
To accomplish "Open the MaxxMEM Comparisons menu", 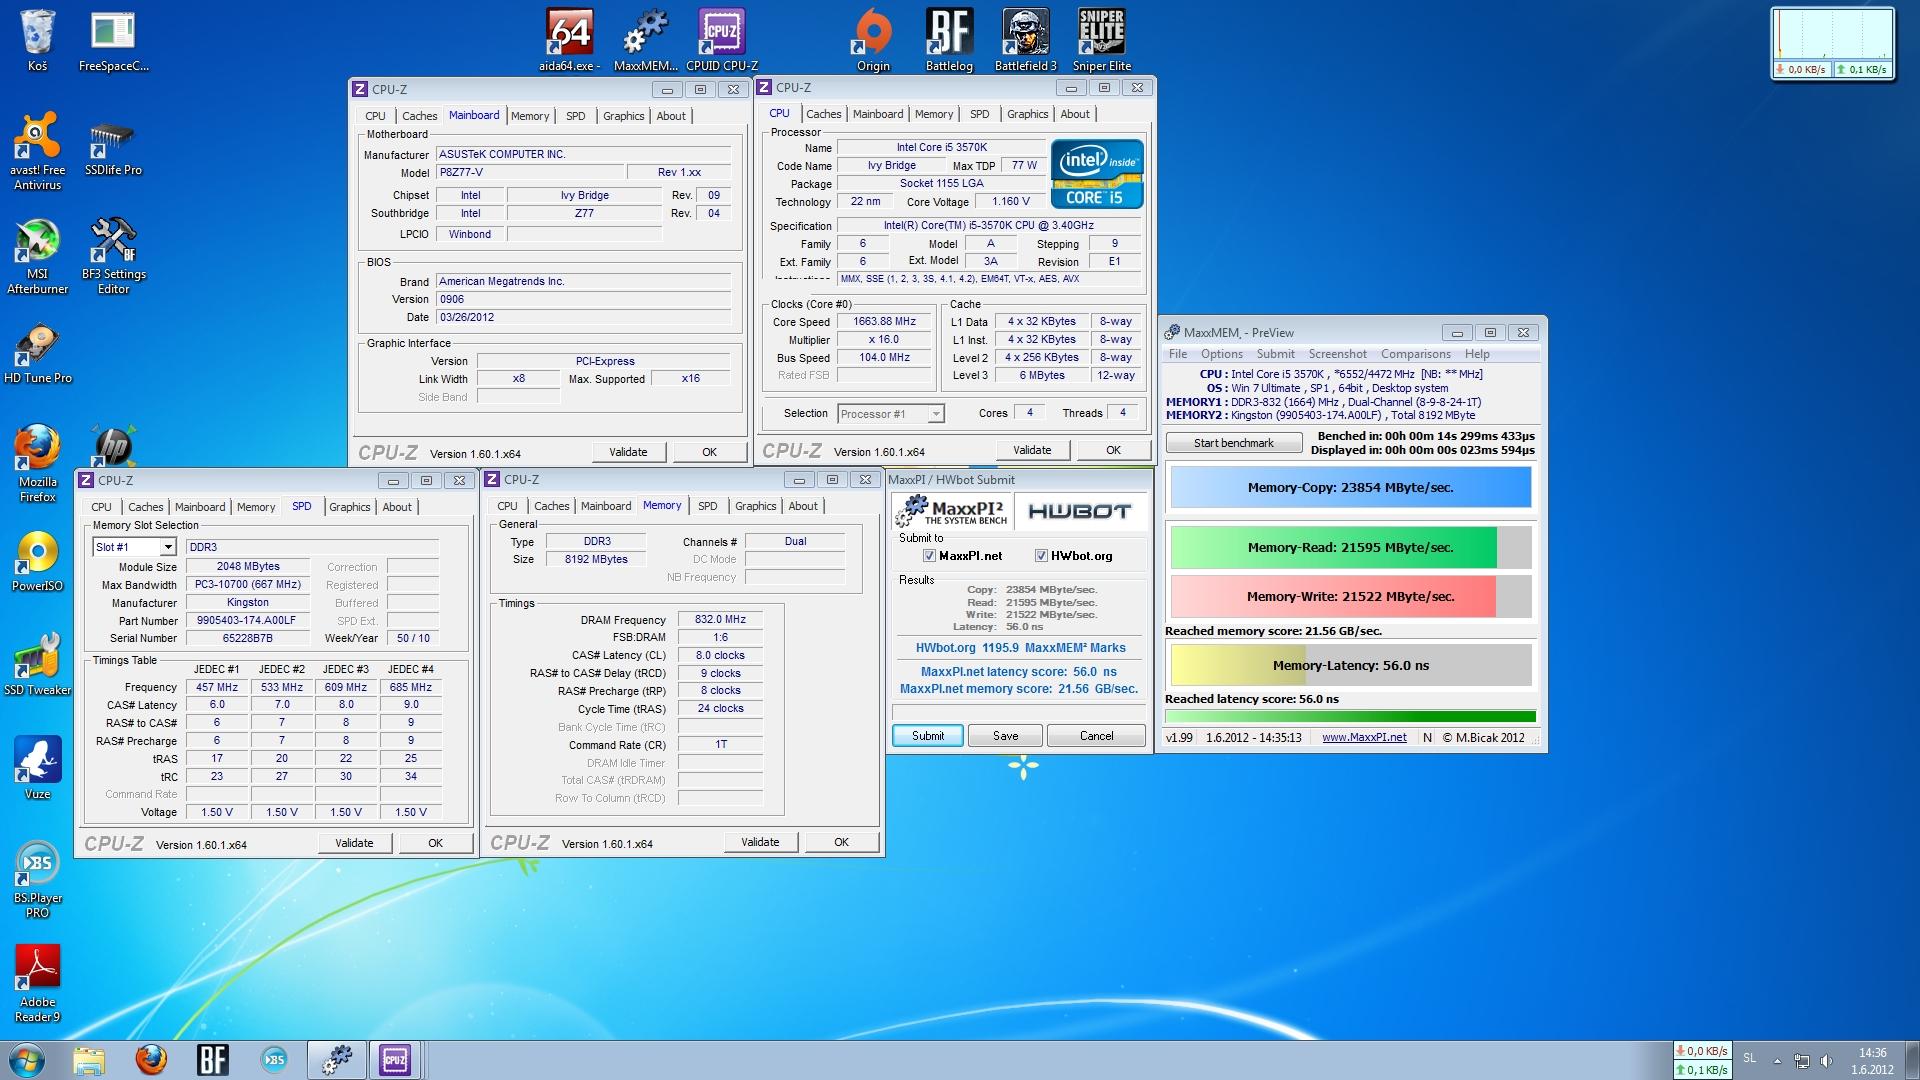I will [x=1415, y=354].
